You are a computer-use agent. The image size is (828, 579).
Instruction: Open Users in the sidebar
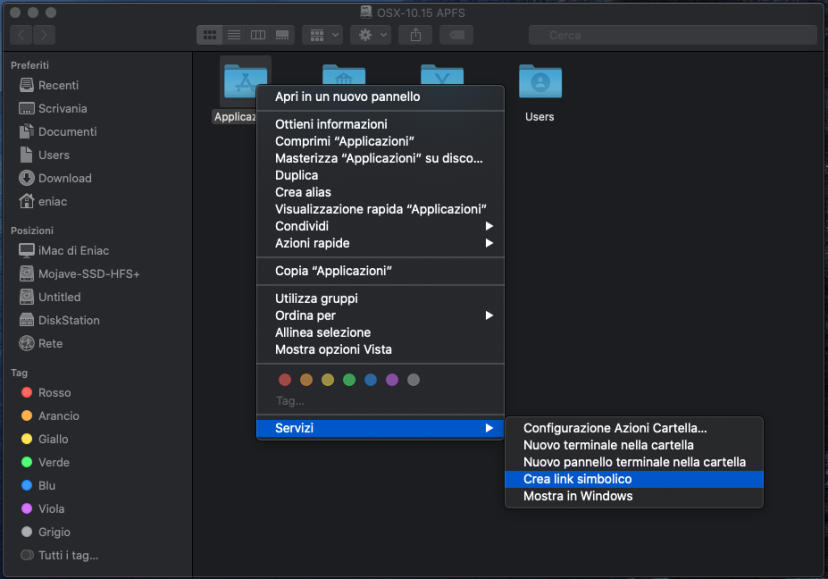(x=44, y=155)
